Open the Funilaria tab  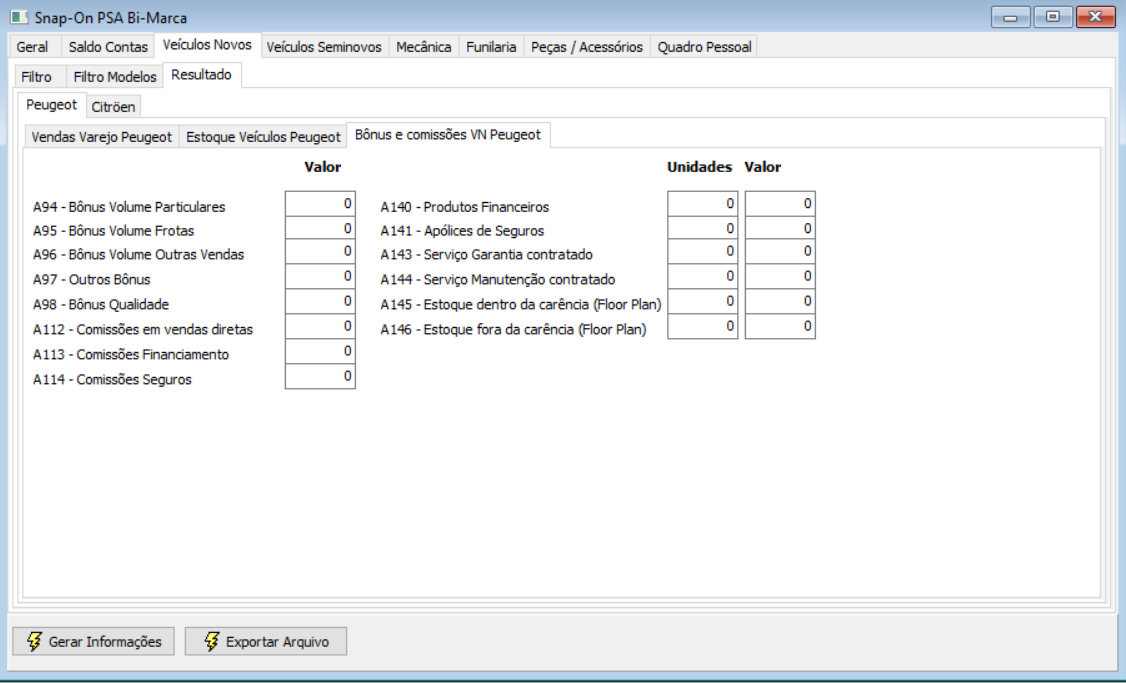(491, 47)
